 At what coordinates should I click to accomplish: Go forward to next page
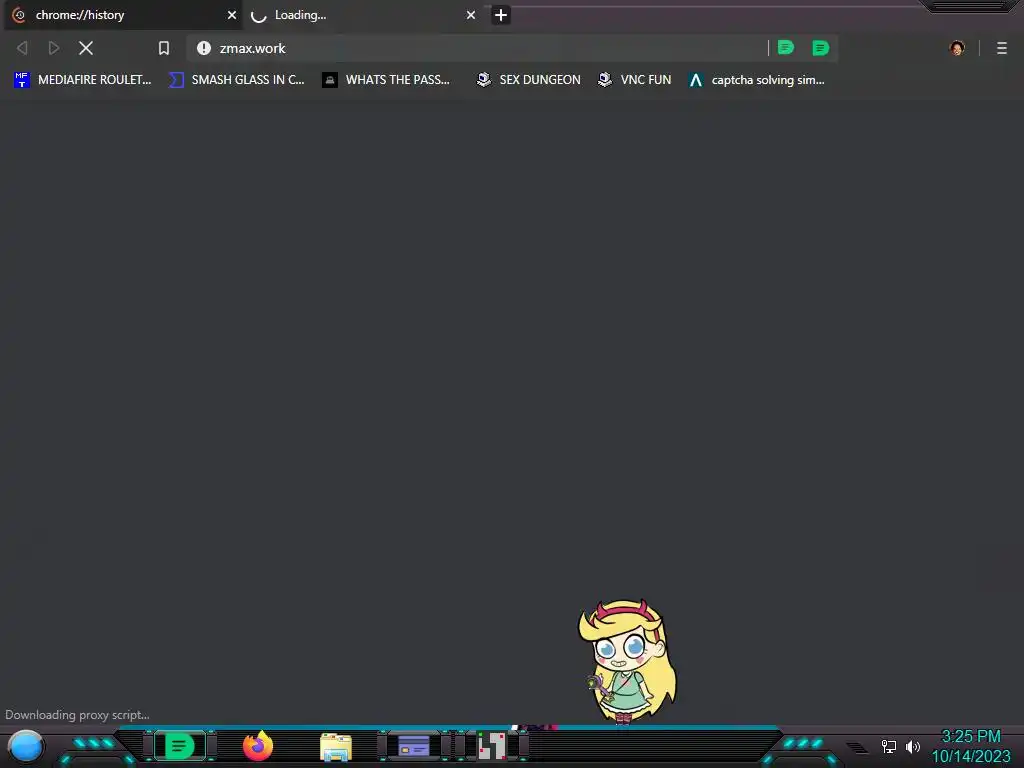54,48
